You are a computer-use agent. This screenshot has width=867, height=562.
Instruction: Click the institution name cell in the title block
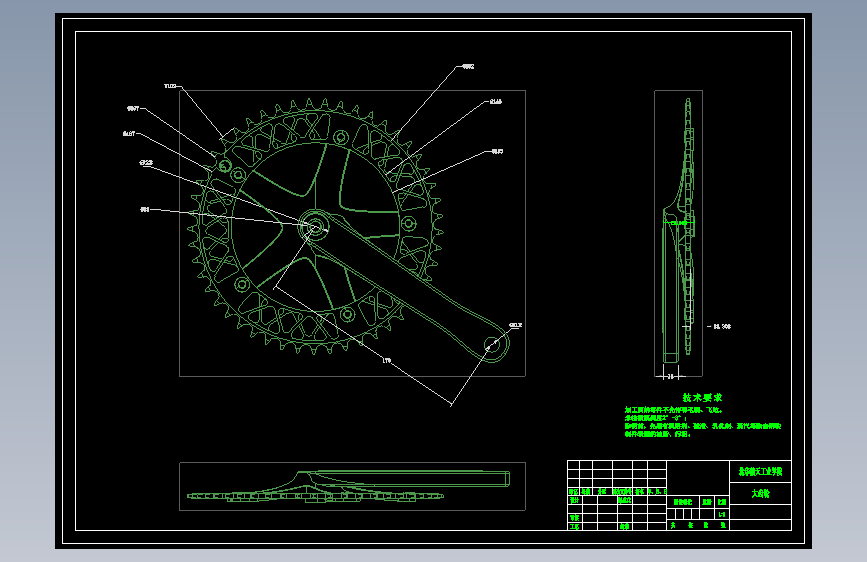tap(760, 472)
